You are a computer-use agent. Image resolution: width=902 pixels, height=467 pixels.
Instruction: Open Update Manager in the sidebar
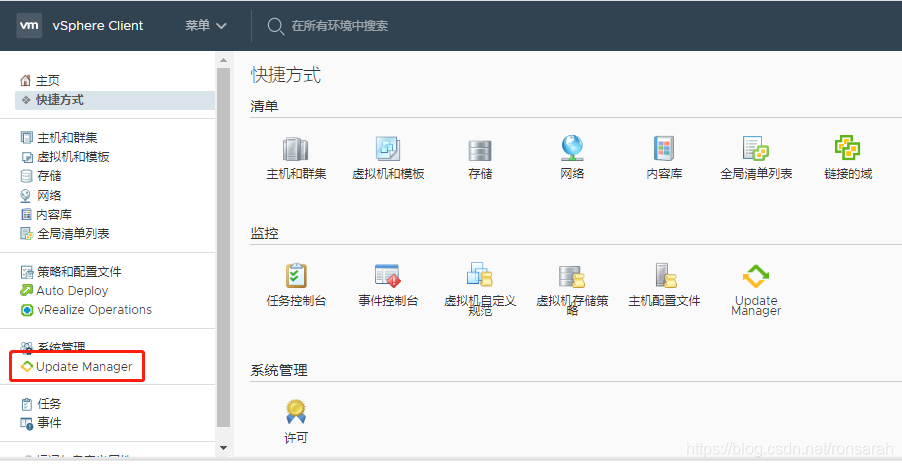point(77,366)
